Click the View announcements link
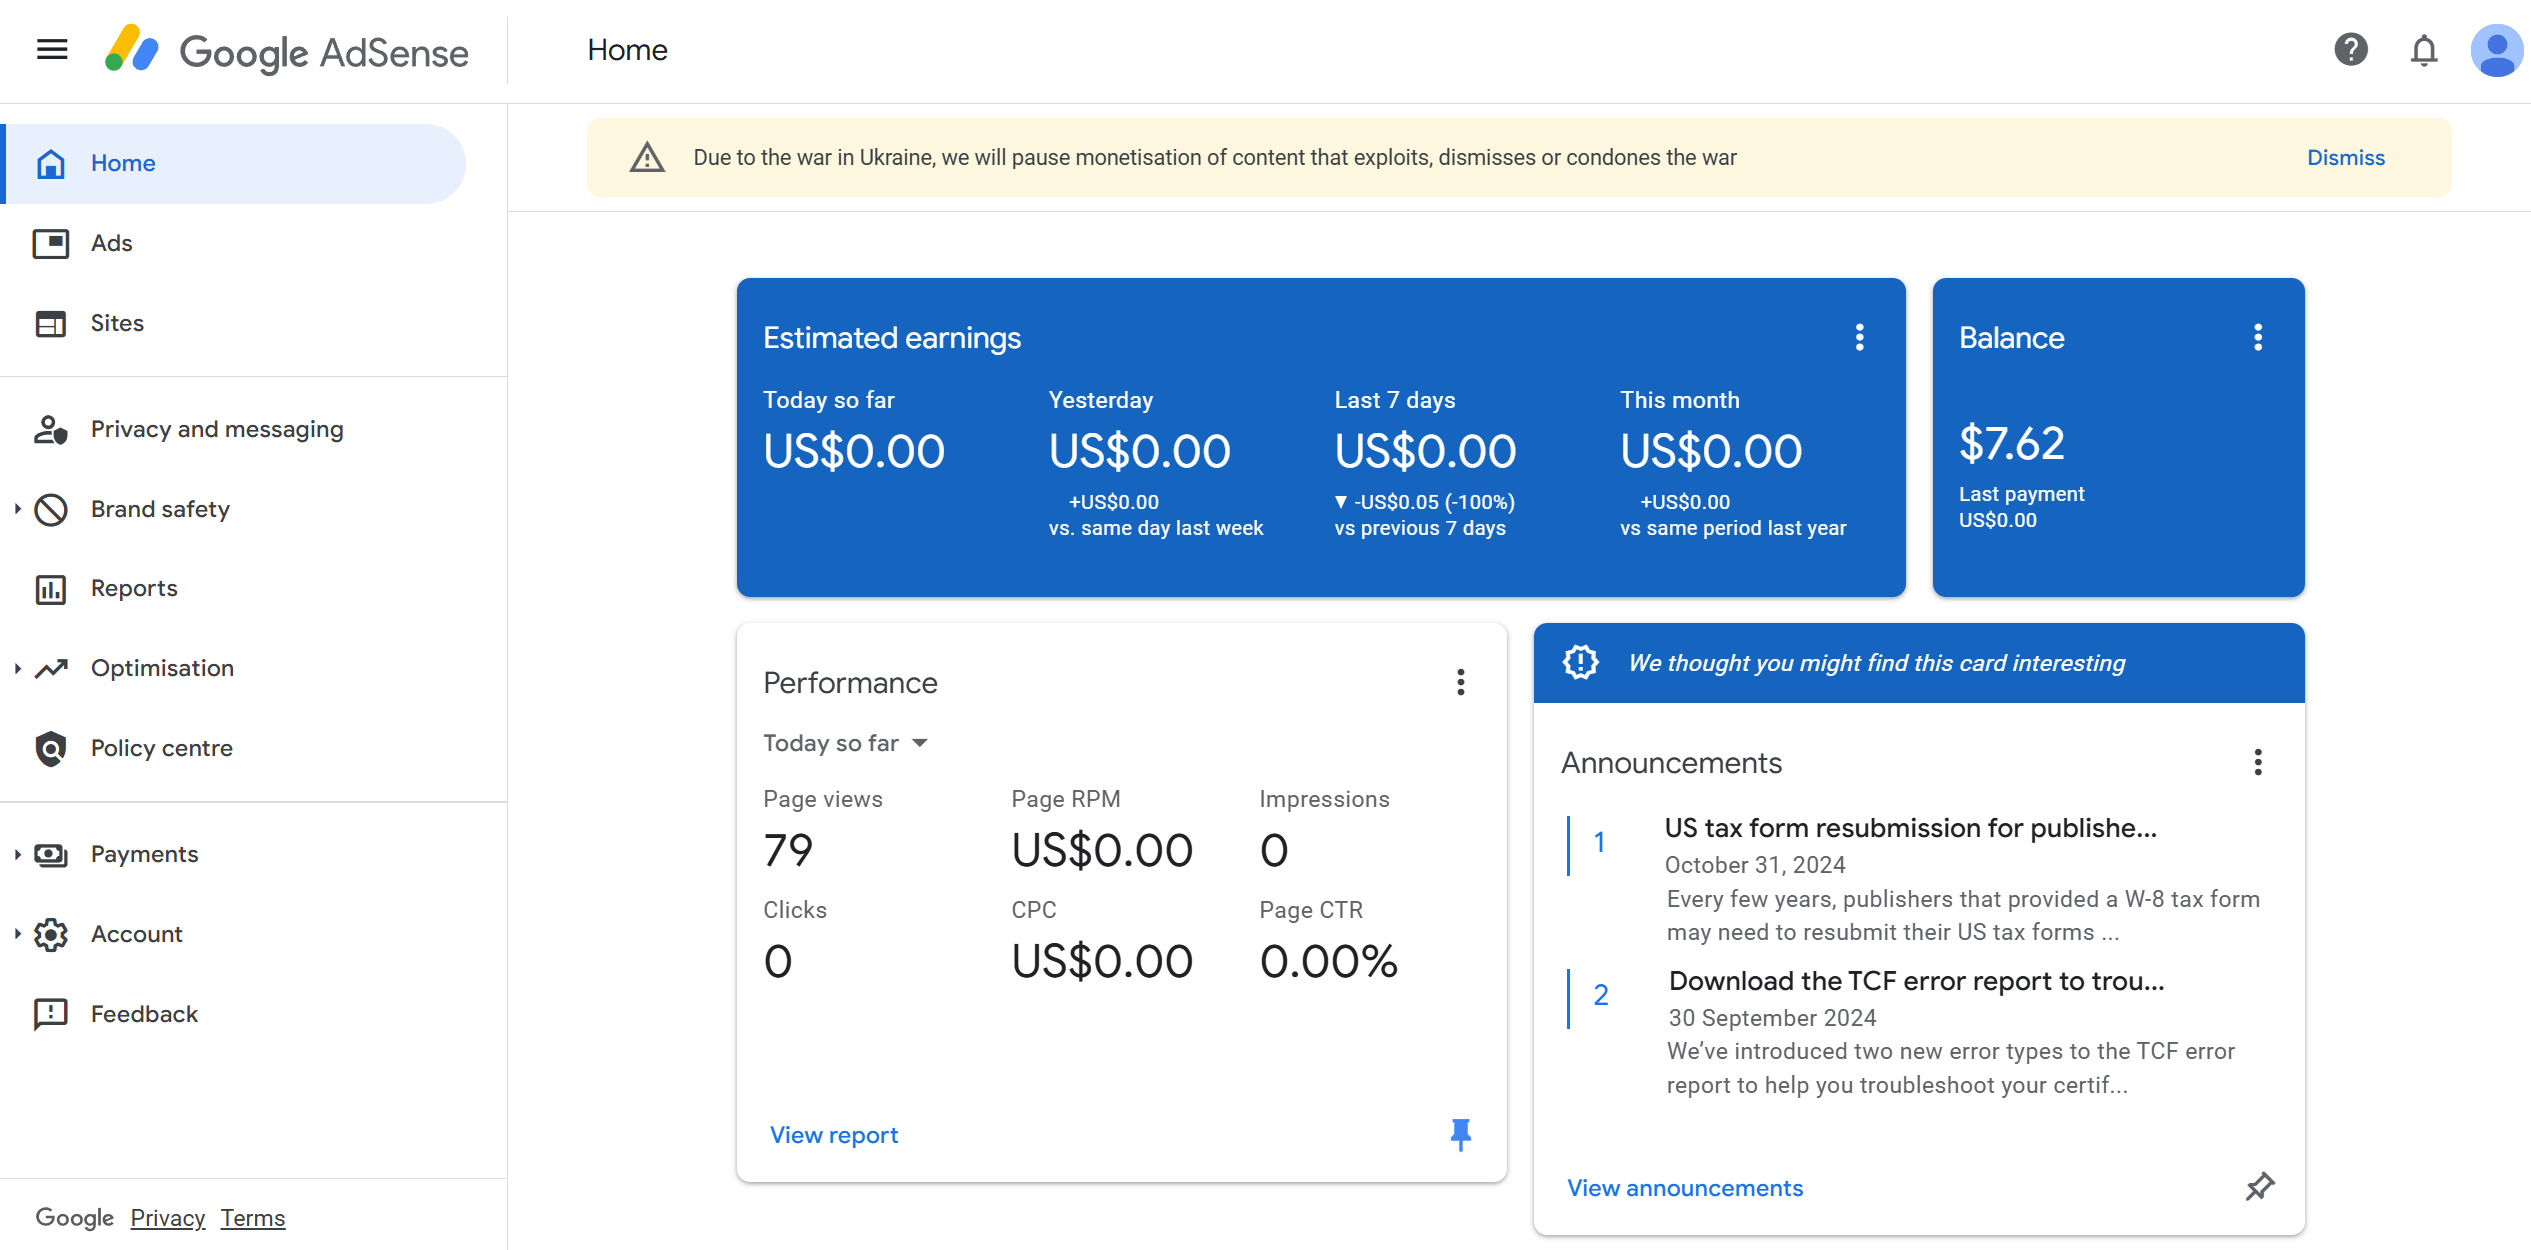Viewport: 2531px width, 1250px height. [x=1685, y=1188]
